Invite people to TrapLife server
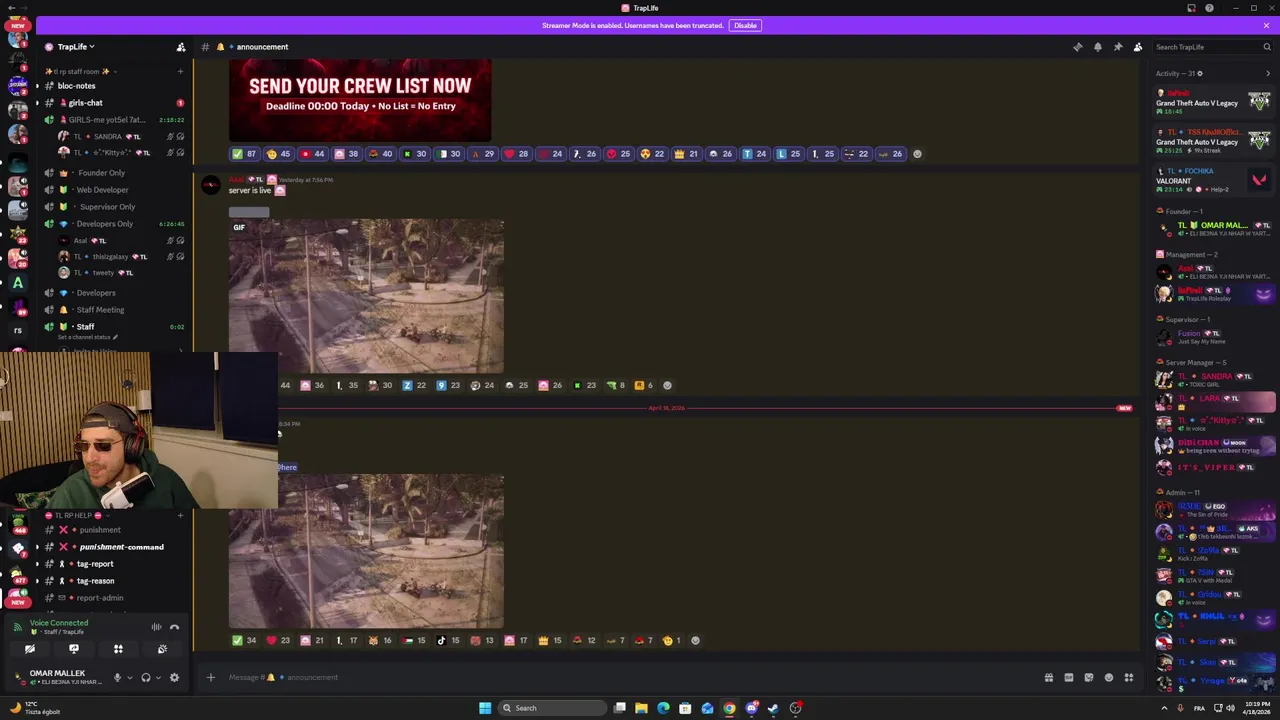The width and height of the screenshot is (1280, 720). [x=181, y=47]
